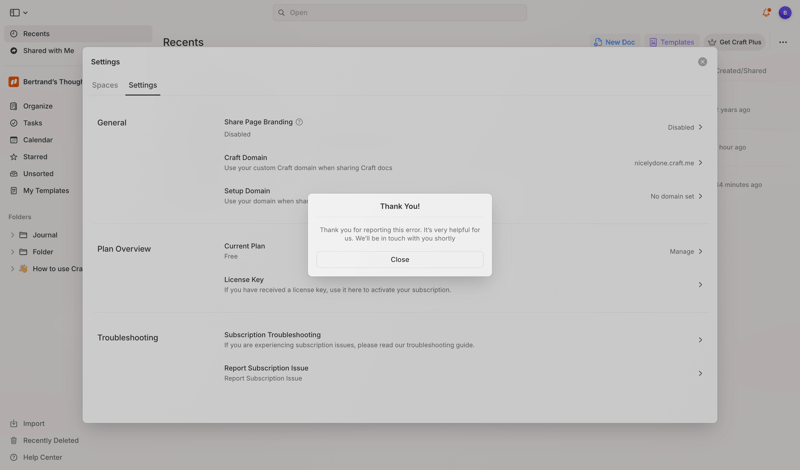This screenshot has width=800, height=470.
Task: Open Calendar from the sidebar
Action: pyautogui.click(x=38, y=140)
